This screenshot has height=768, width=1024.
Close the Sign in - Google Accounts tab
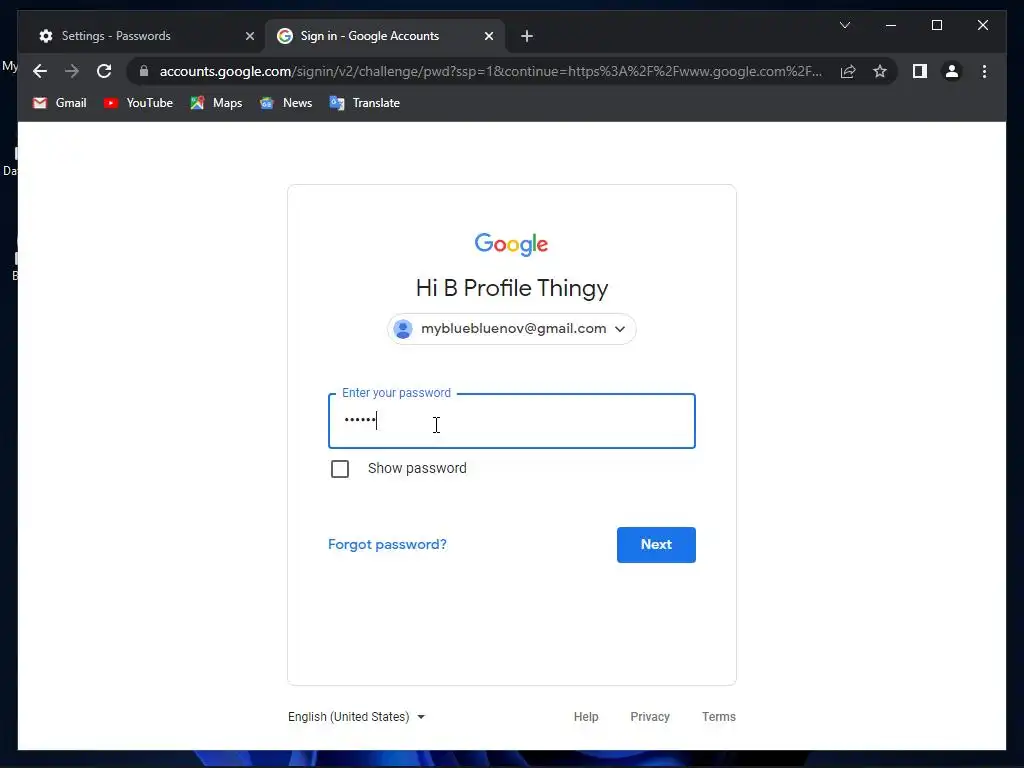488,36
